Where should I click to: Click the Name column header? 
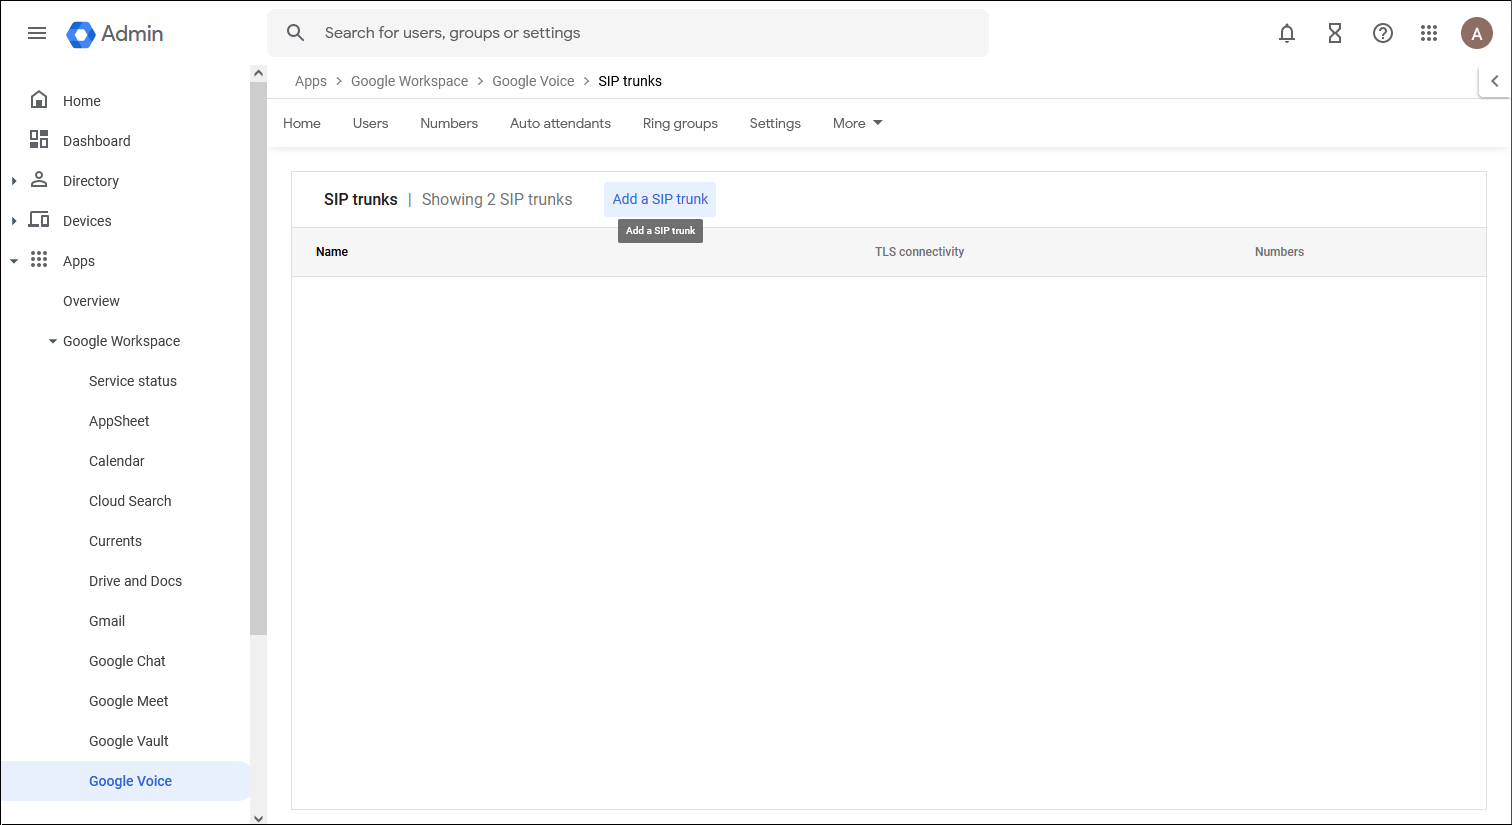click(x=332, y=252)
